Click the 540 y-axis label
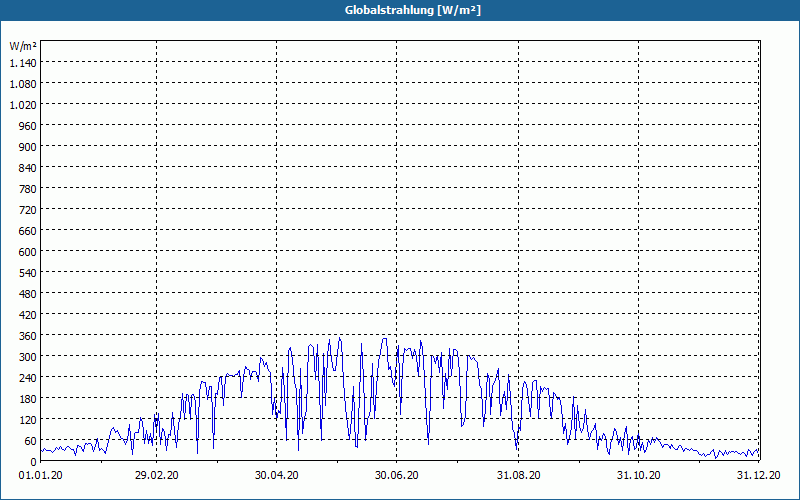The height and width of the screenshot is (500, 800). pyautogui.click(x=29, y=273)
